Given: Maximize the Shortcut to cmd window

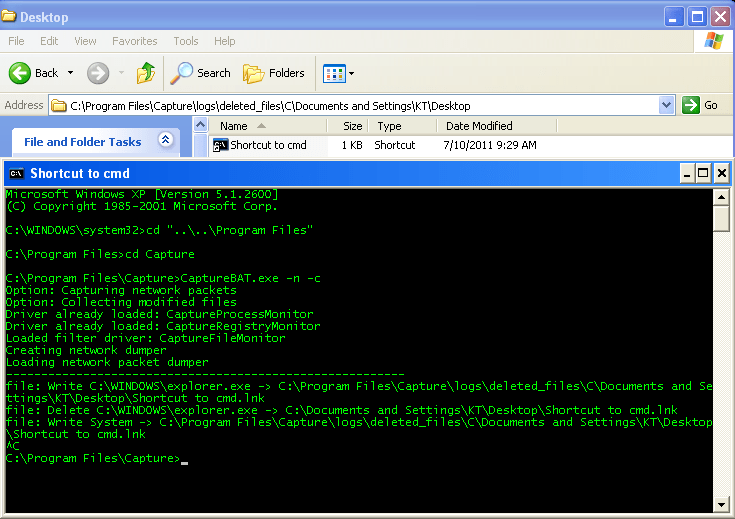Looking at the screenshot, I should pos(702,173).
